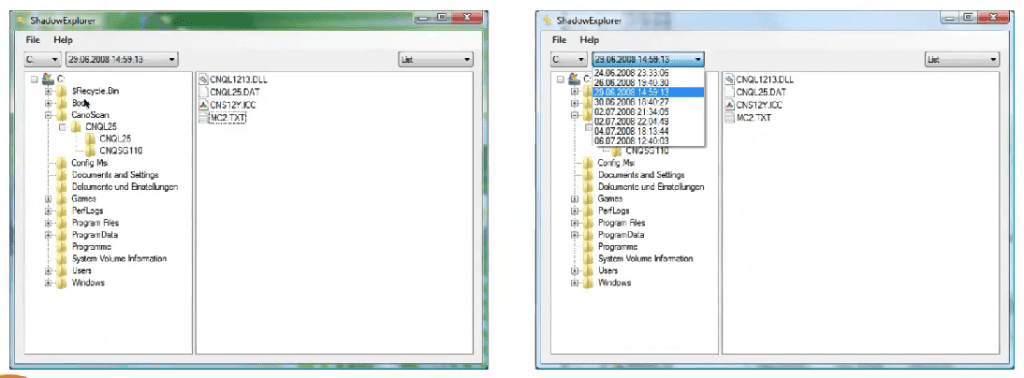Select Dokumente und Einstellungen in right window
This screenshot has height=378, width=1024.
coord(651,187)
